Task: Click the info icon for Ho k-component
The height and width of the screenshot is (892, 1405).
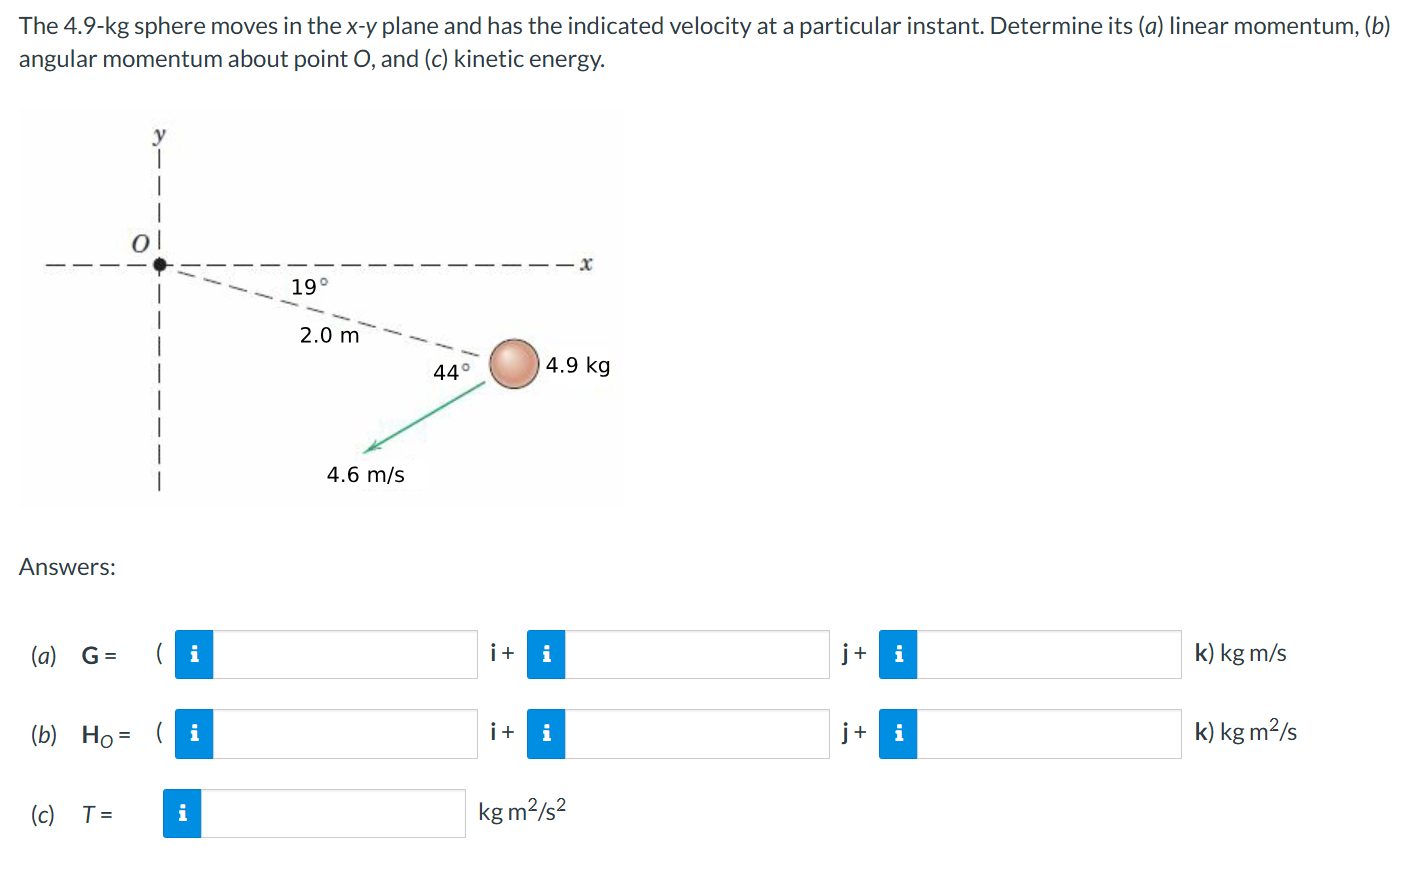Action: 898,734
